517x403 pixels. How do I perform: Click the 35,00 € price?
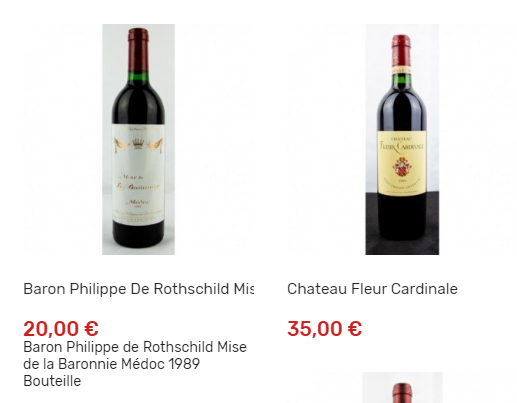point(325,329)
